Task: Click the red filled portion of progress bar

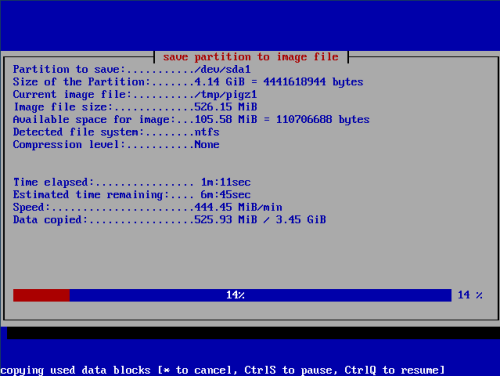Action: 41,295
